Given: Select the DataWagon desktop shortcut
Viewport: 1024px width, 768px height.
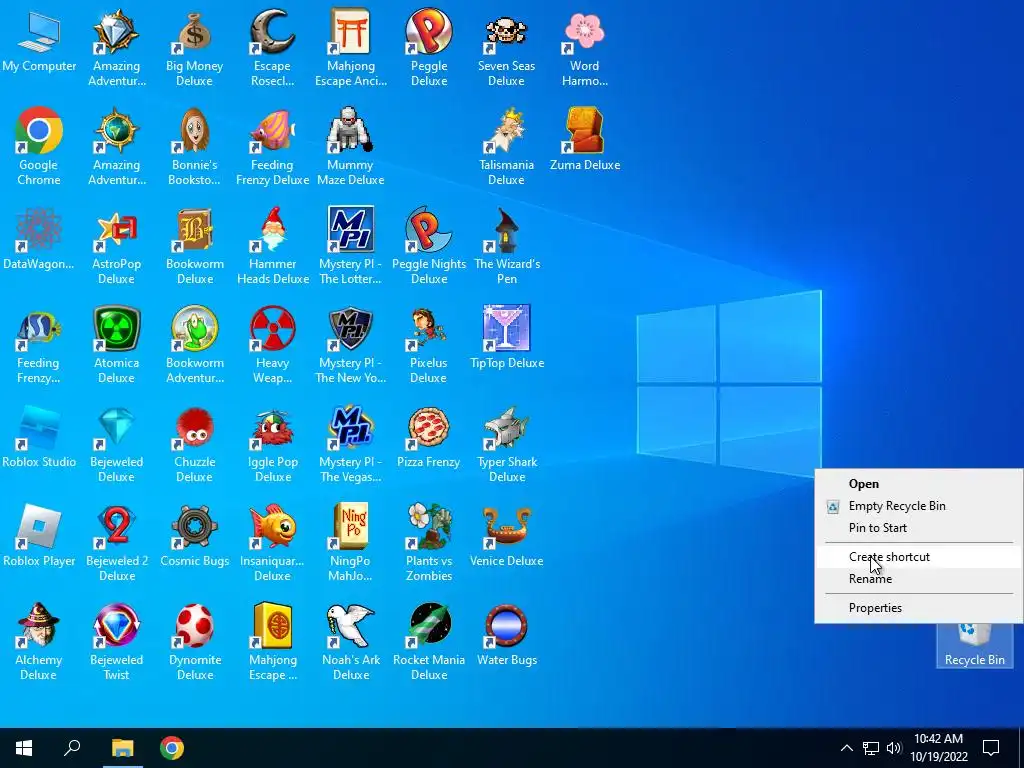Looking at the screenshot, I should pos(39,240).
